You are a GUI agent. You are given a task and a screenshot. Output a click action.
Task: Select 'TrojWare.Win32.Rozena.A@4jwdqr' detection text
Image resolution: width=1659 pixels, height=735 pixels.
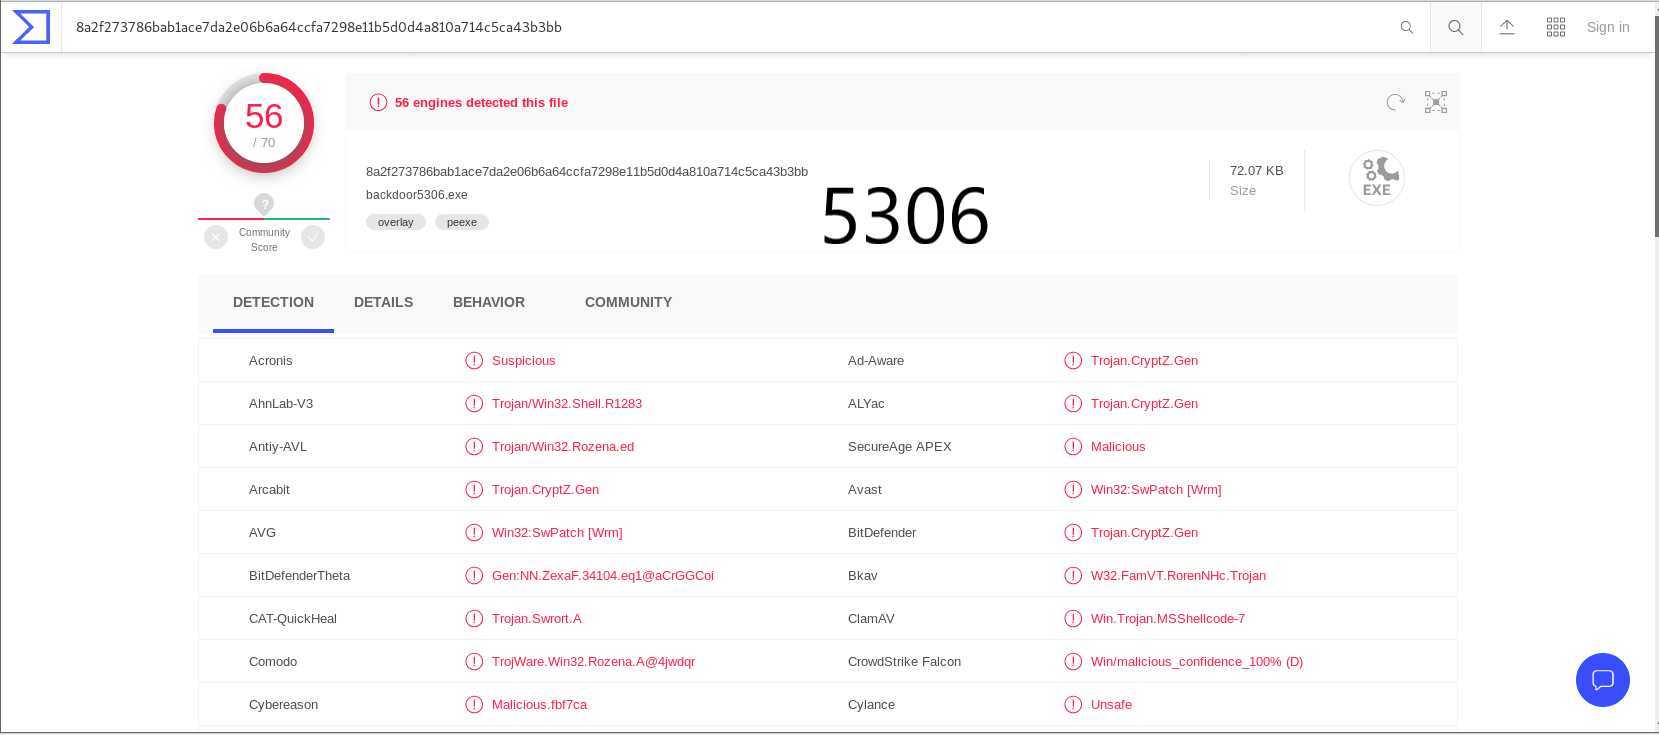[x=593, y=662]
